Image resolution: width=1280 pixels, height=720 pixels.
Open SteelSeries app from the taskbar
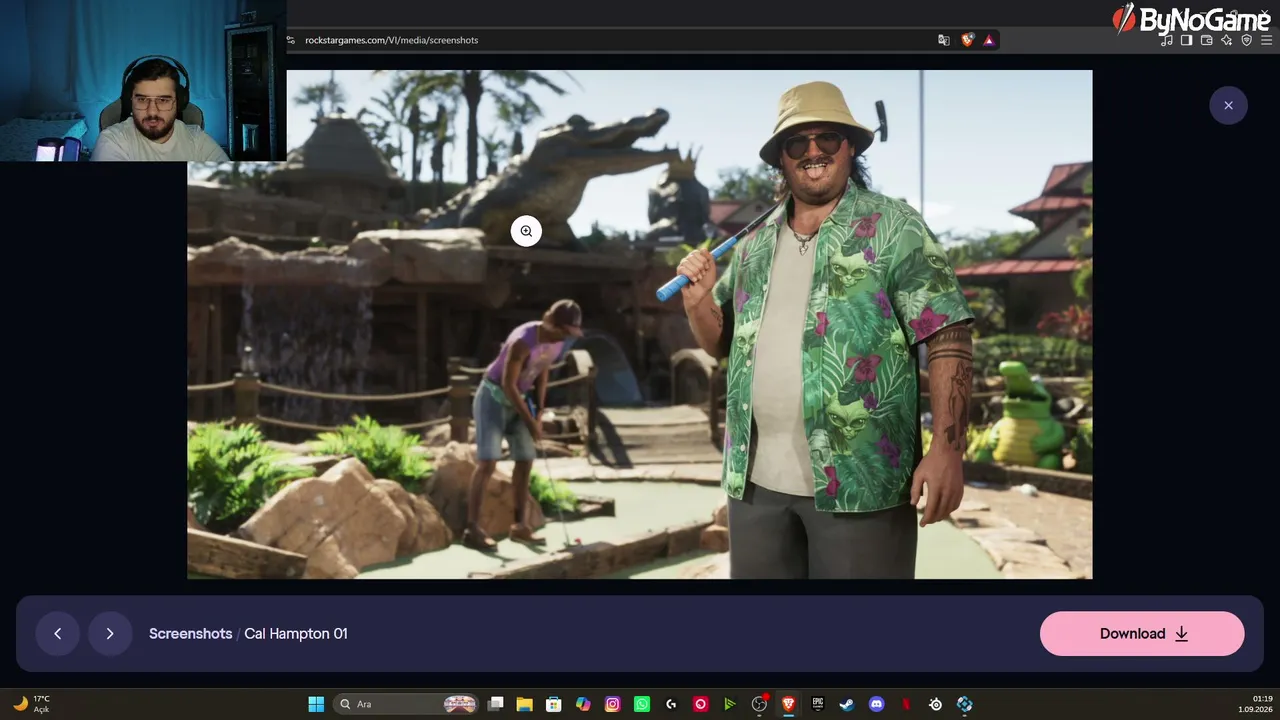pos(935,704)
